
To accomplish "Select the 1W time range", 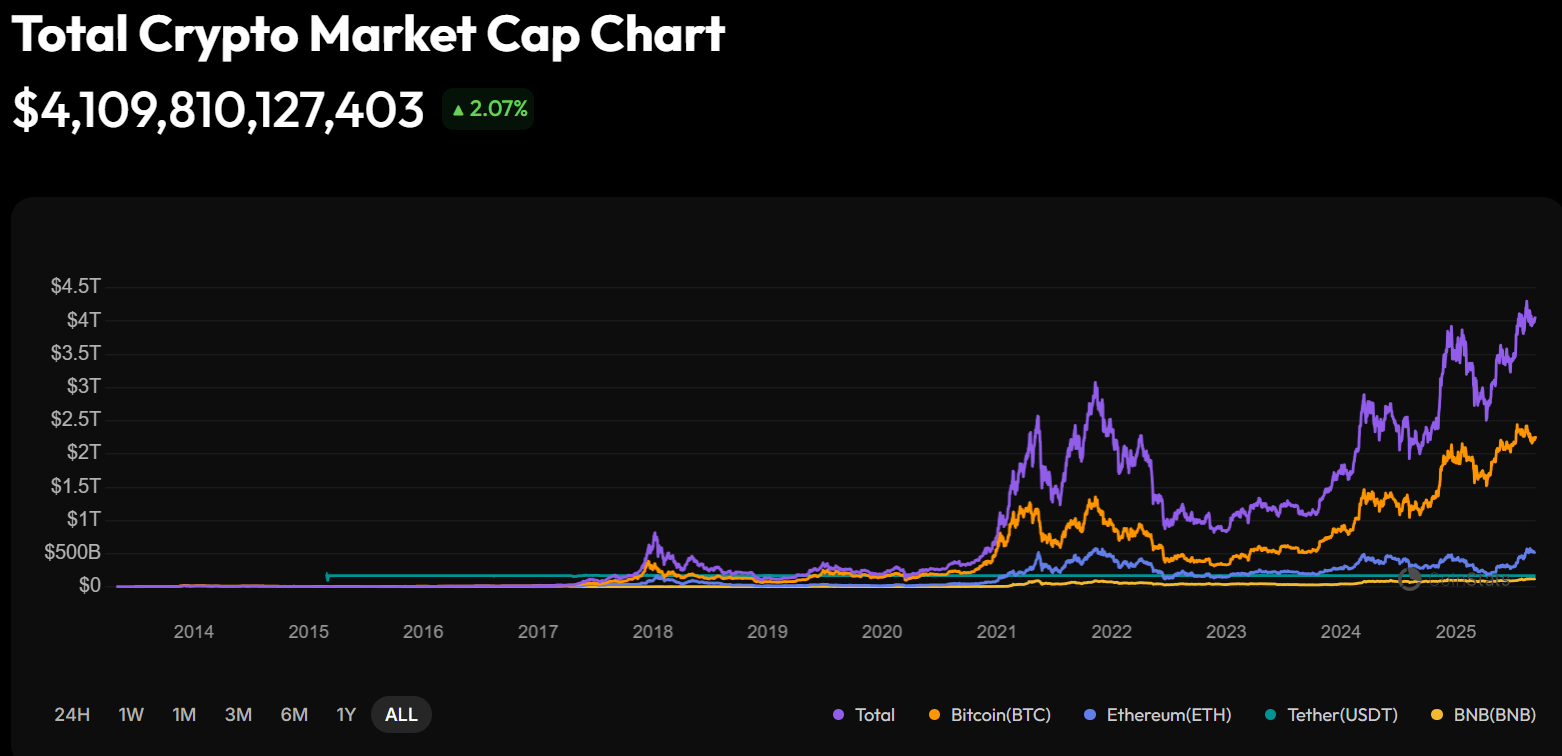I will tap(131, 715).
